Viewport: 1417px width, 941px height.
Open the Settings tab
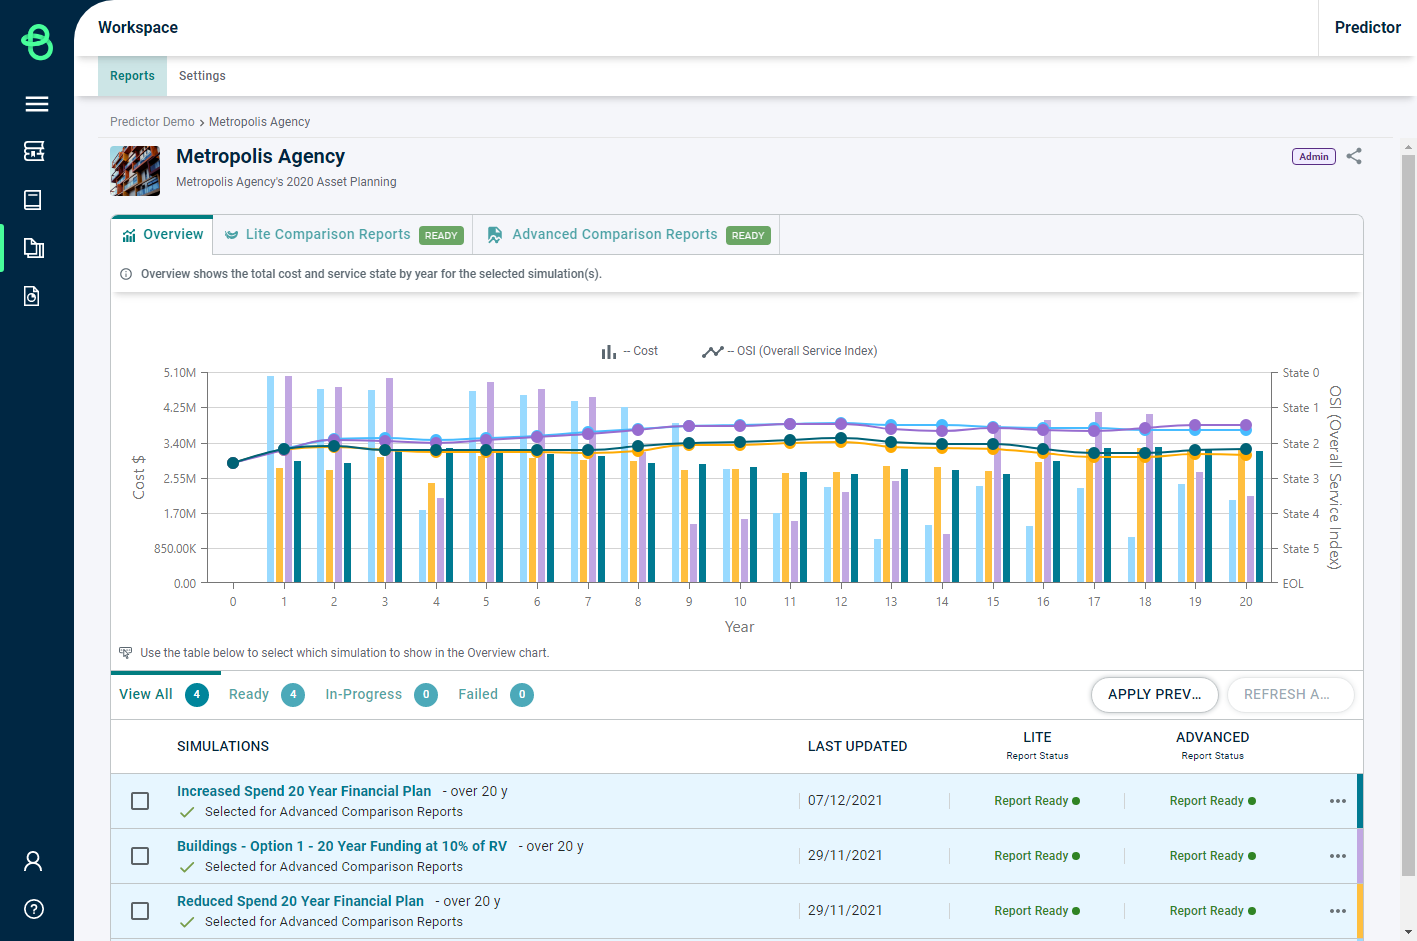pyautogui.click(x=202, y=76)
